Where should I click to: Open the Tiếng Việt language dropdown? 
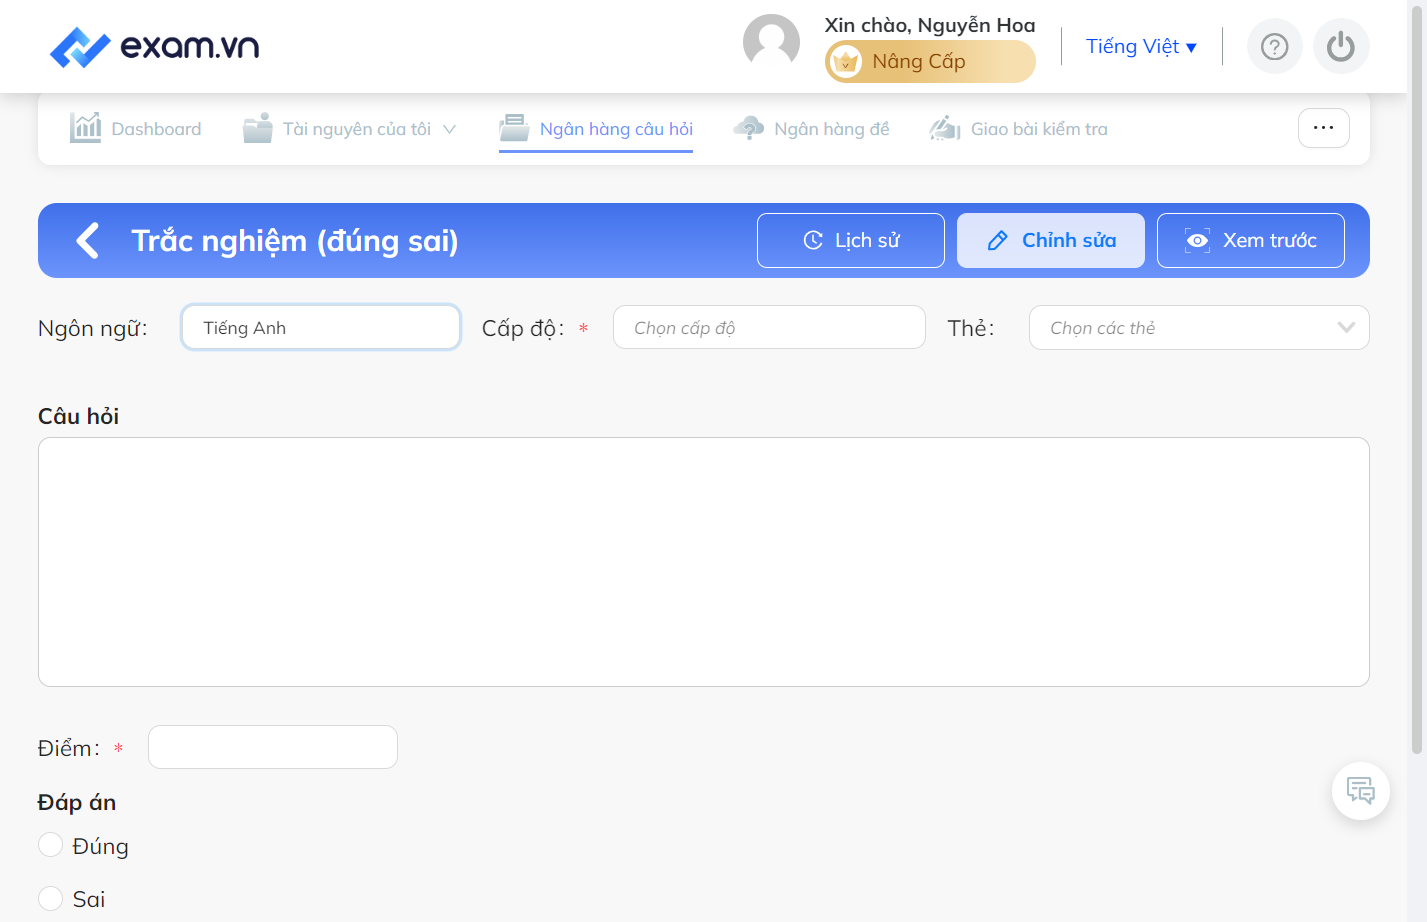[x=1141, y=47]
